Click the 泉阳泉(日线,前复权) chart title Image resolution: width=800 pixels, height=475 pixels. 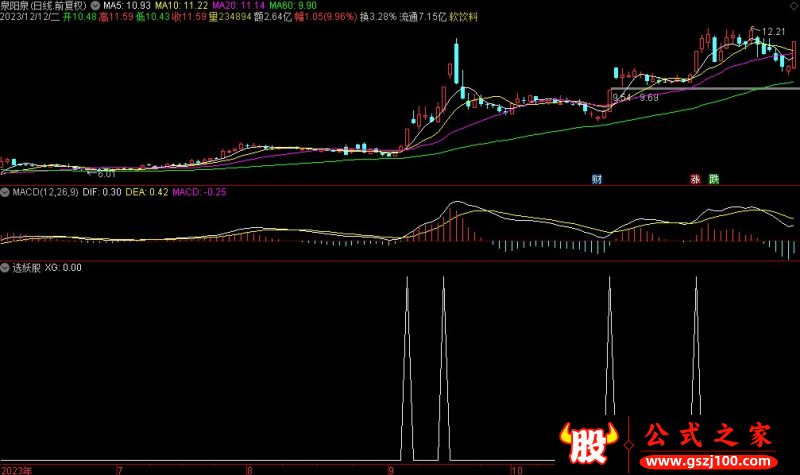tap(44, 6)
